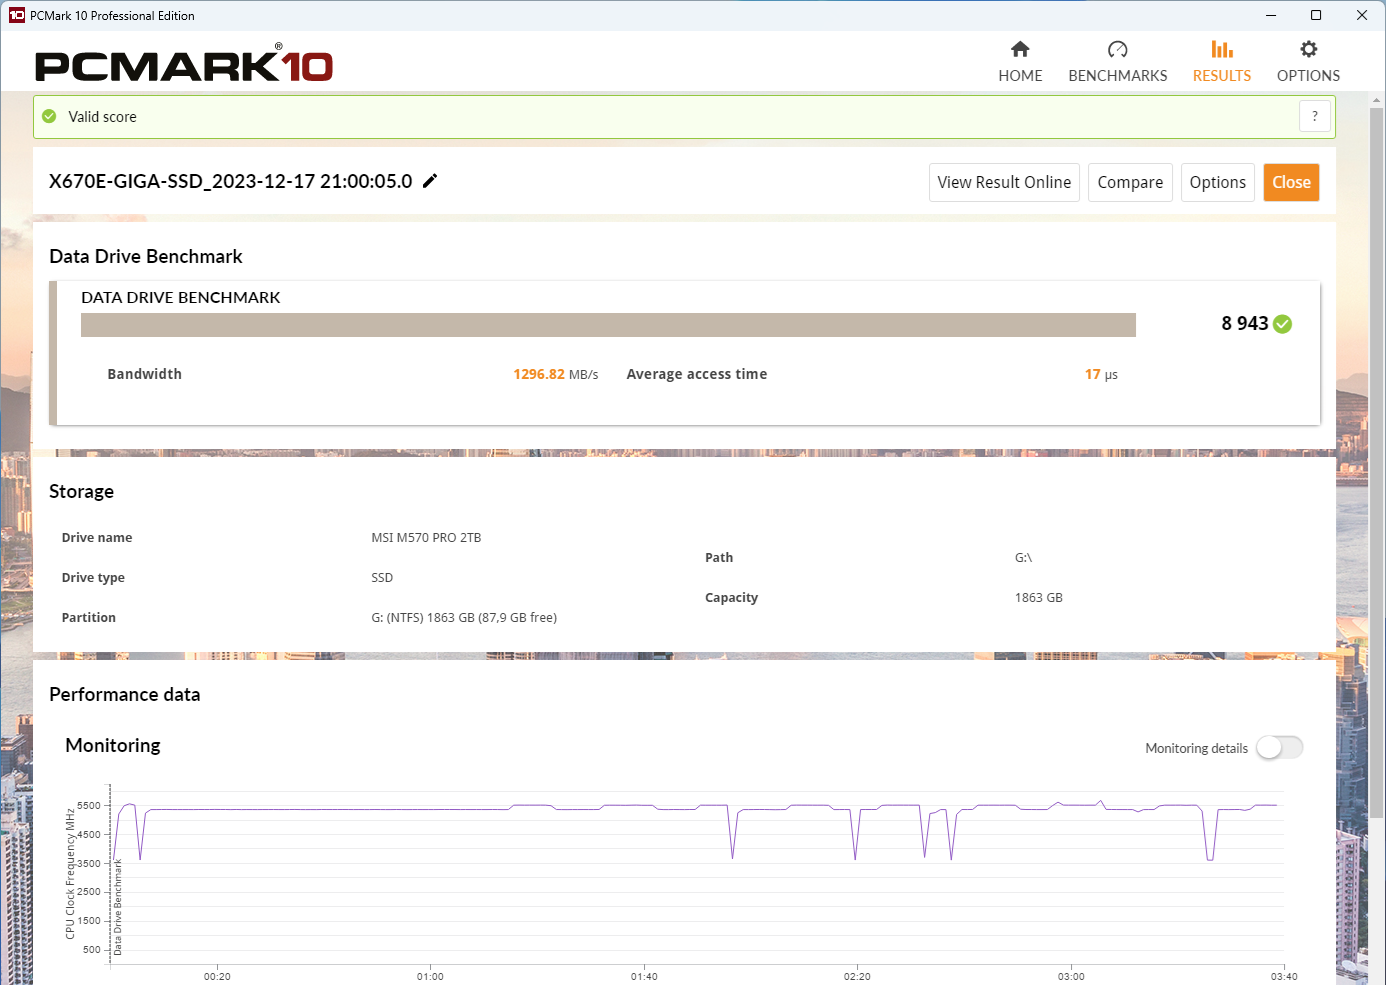Screen dimensions: 1386x985
Task: Click the Results bar chart icon
Action: 1222,49
